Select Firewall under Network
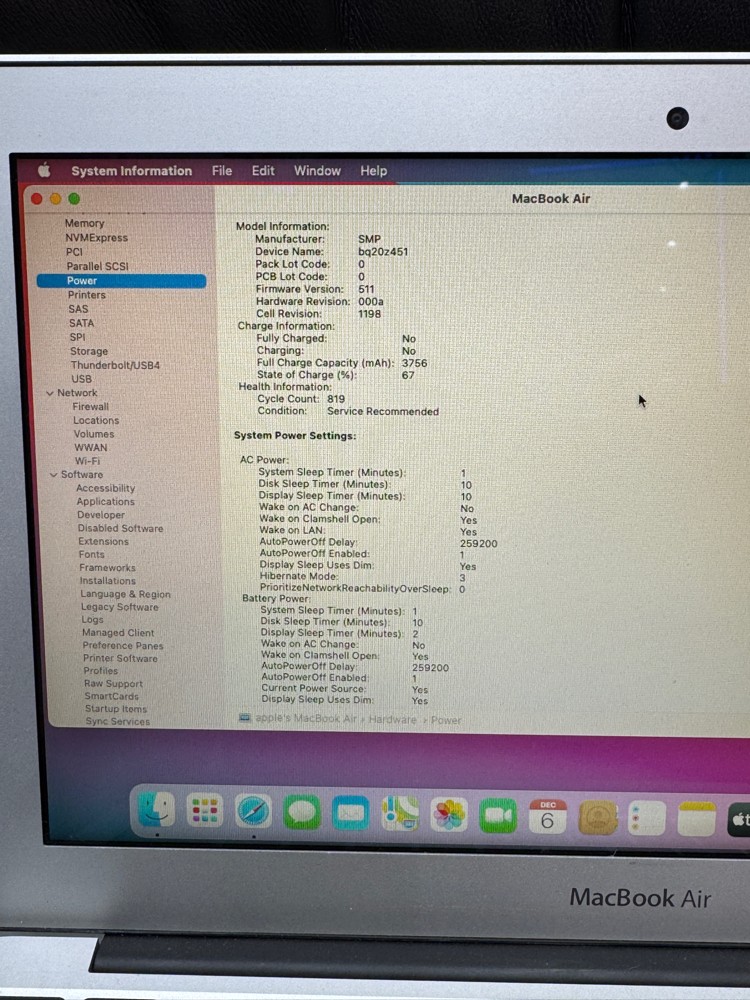750x1000 pixels. point(90,406)
